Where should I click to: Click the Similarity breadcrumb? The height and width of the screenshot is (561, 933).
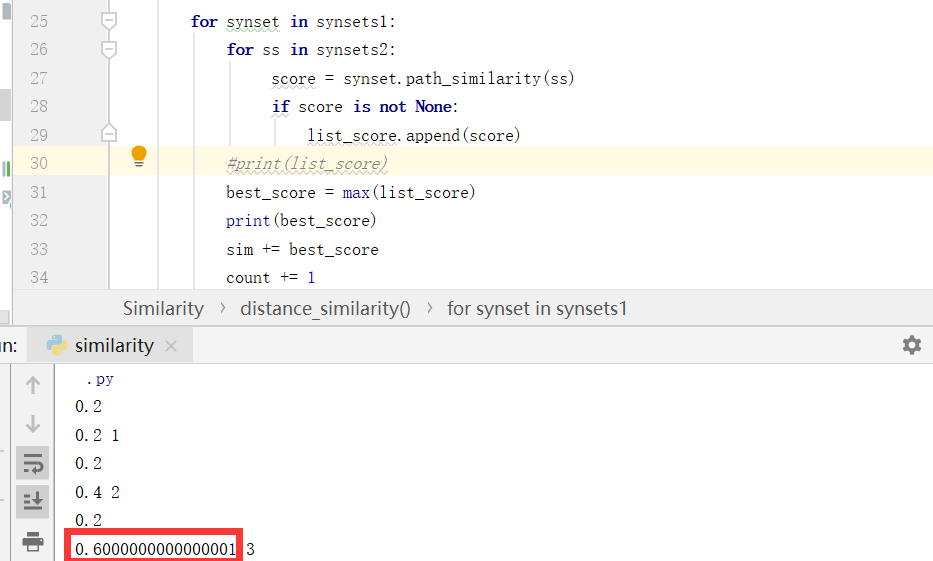(x=163, y=308)
